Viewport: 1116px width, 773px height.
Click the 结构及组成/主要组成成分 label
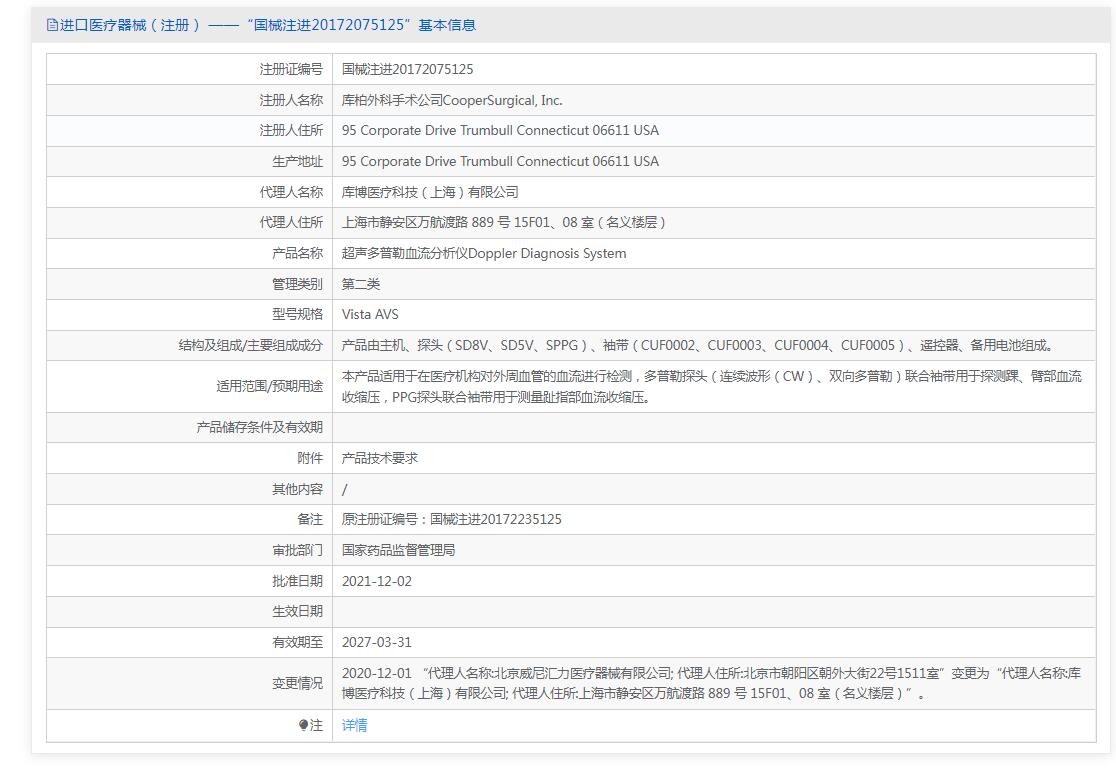[251, 345]
